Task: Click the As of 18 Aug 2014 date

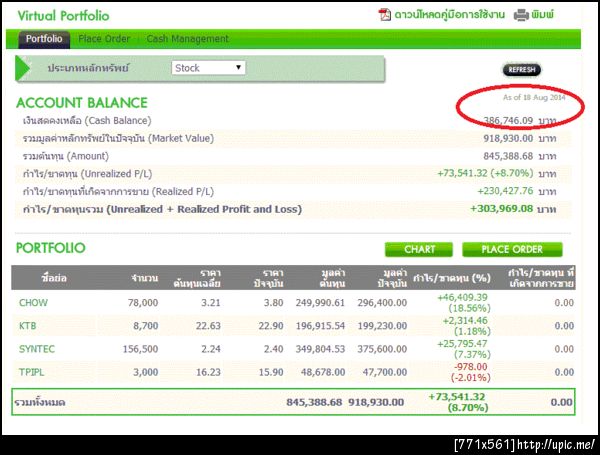Action: [534, 97]
